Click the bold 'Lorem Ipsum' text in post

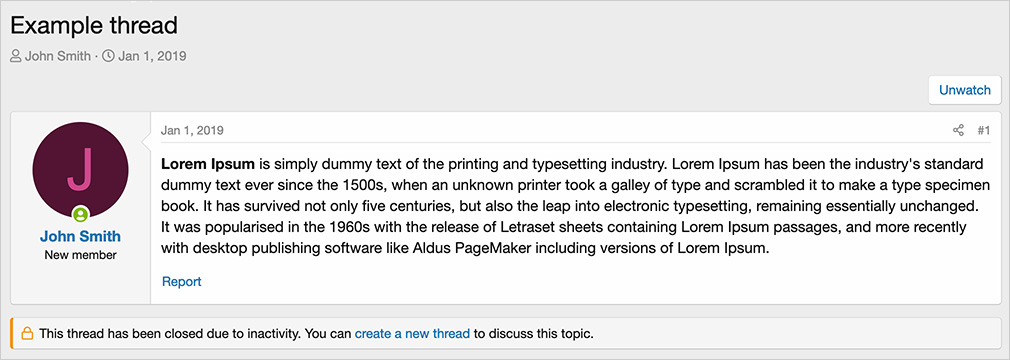208,163
